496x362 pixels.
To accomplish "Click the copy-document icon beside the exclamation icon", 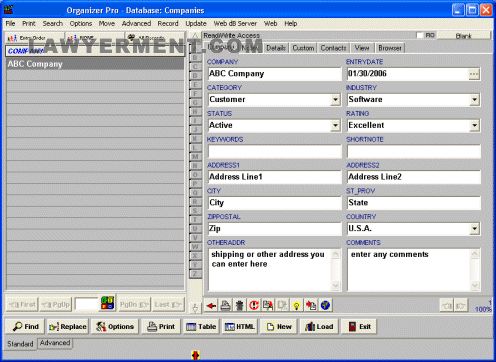I will (x=268, y=305).
